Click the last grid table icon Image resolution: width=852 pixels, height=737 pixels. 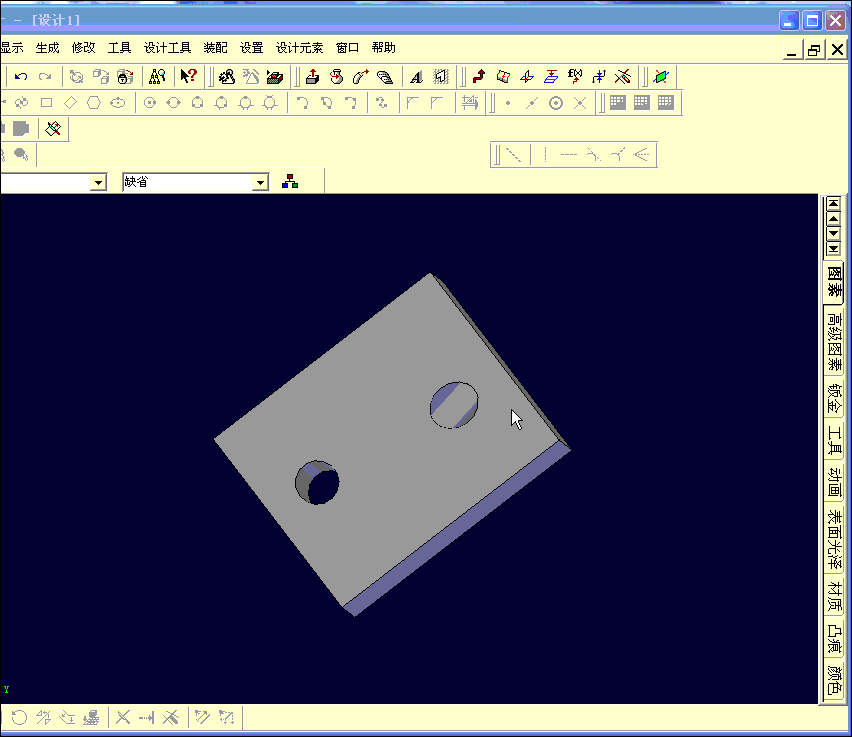666,103
